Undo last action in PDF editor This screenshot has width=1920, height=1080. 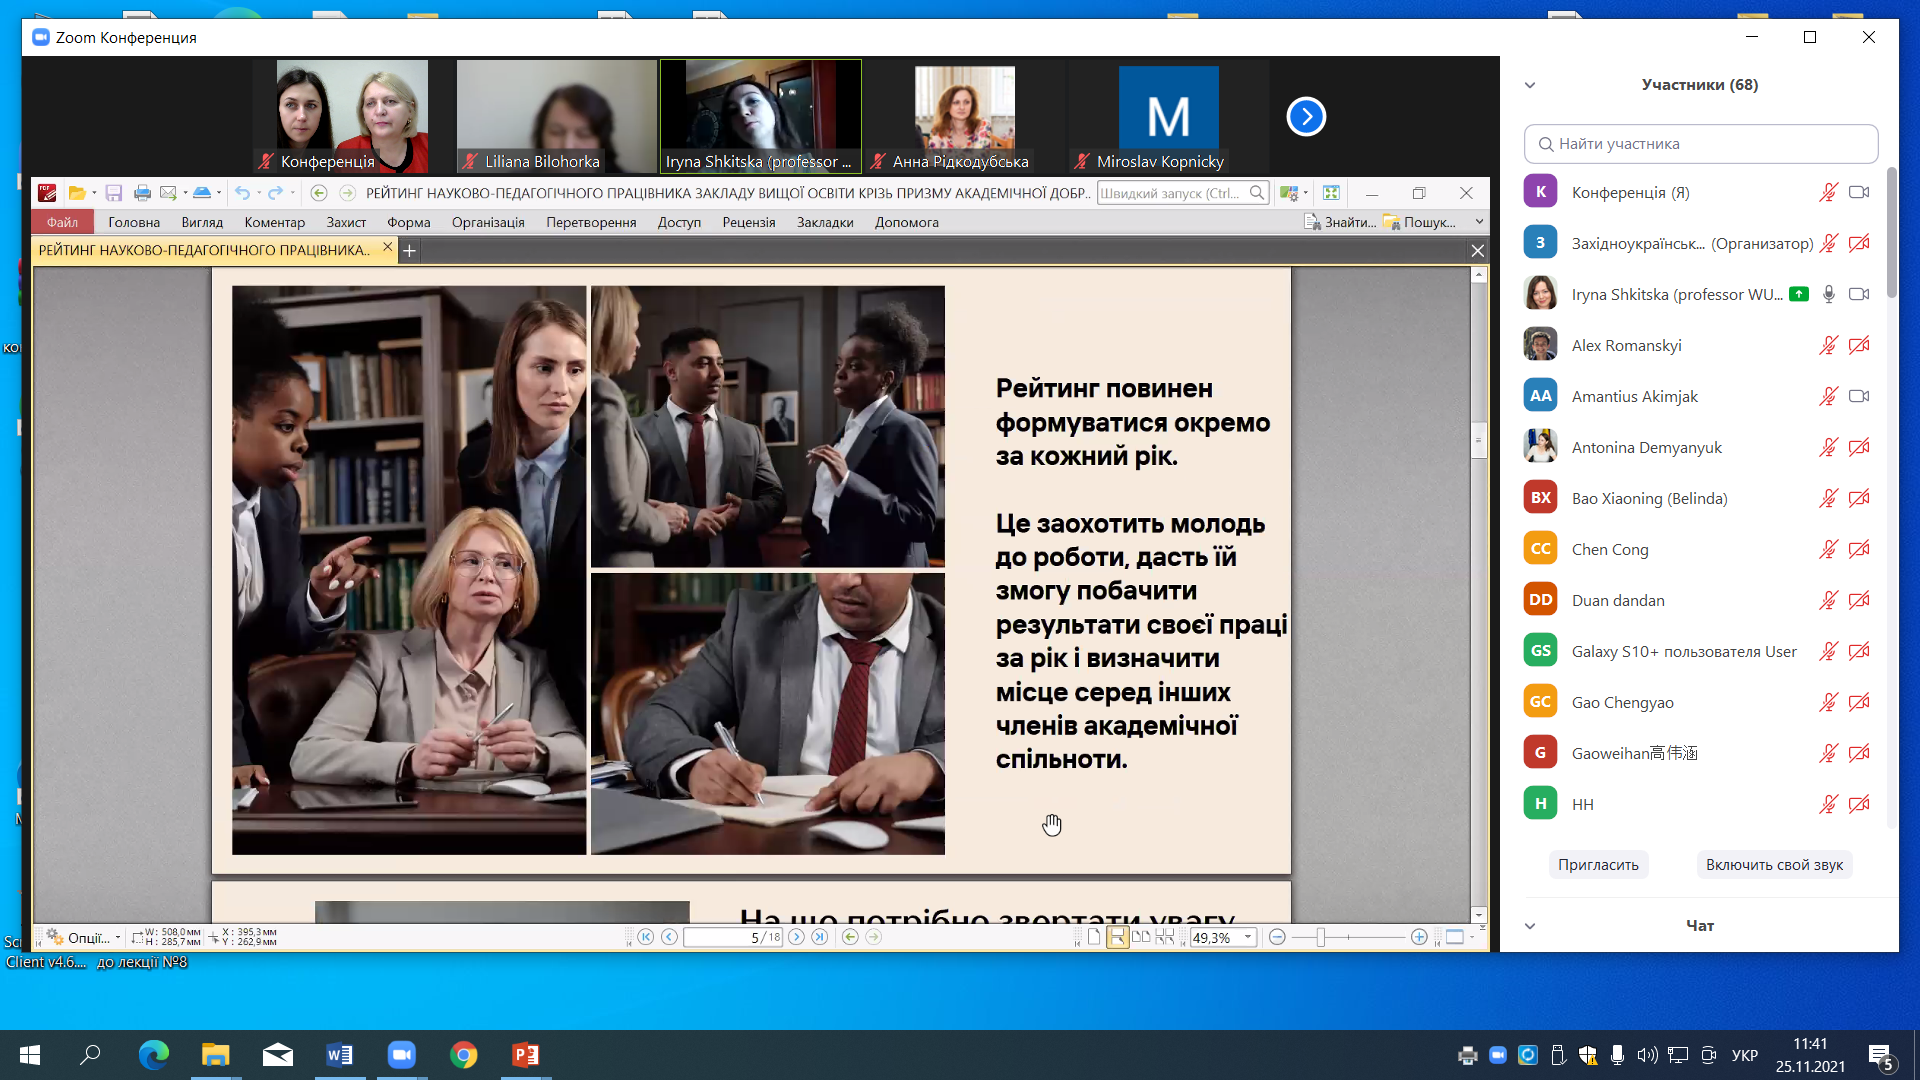242,193
